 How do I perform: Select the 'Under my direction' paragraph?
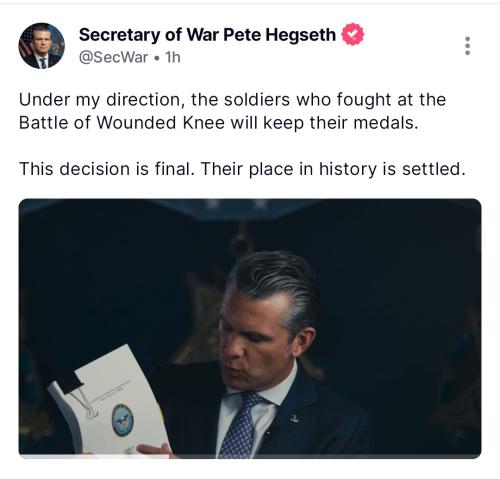coord(232,111)
